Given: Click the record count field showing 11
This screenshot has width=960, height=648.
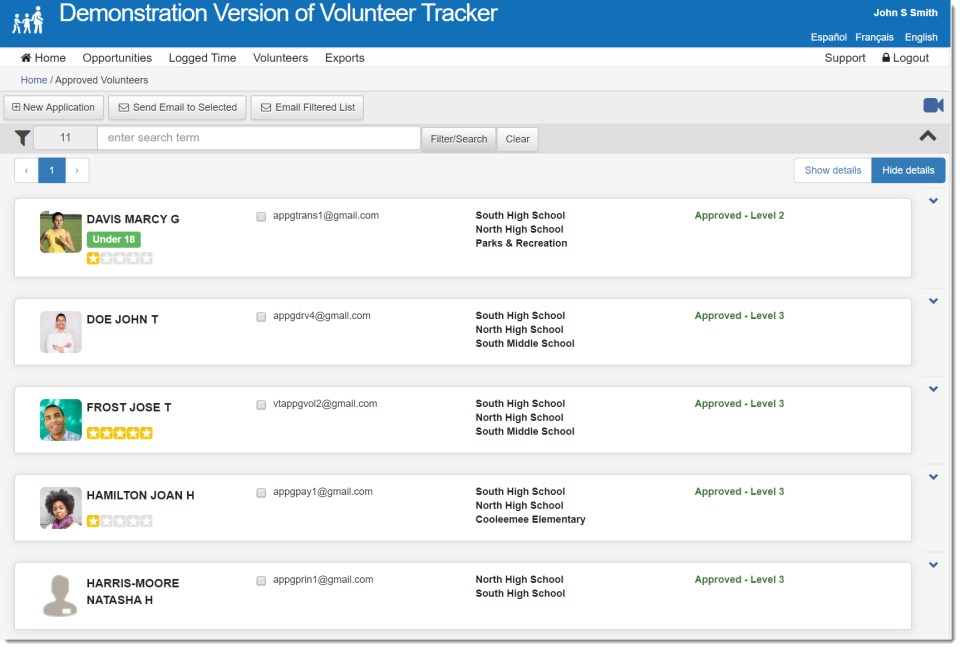Looking at the screenshot, I should pos(65,138).
